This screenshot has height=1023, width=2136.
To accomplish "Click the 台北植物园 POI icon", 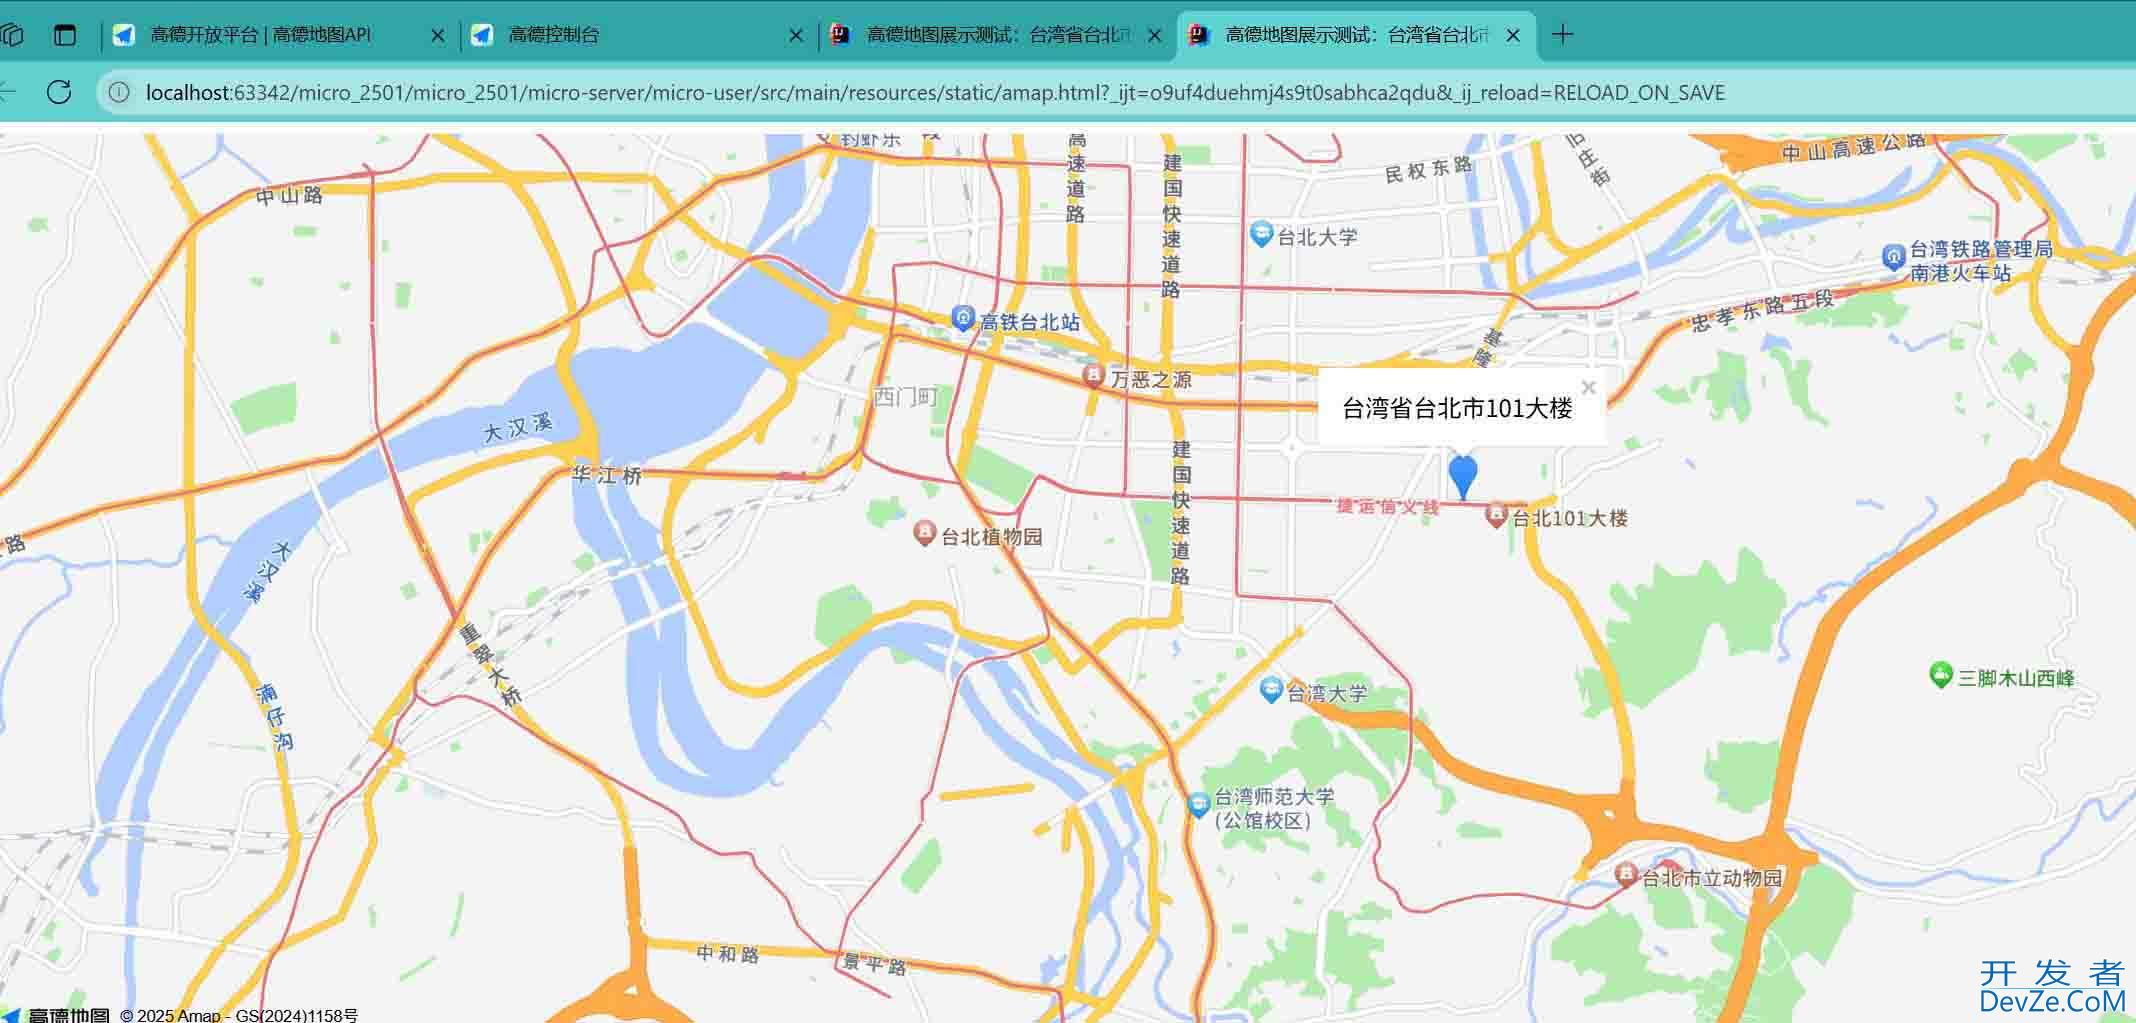I will [925, 534].
